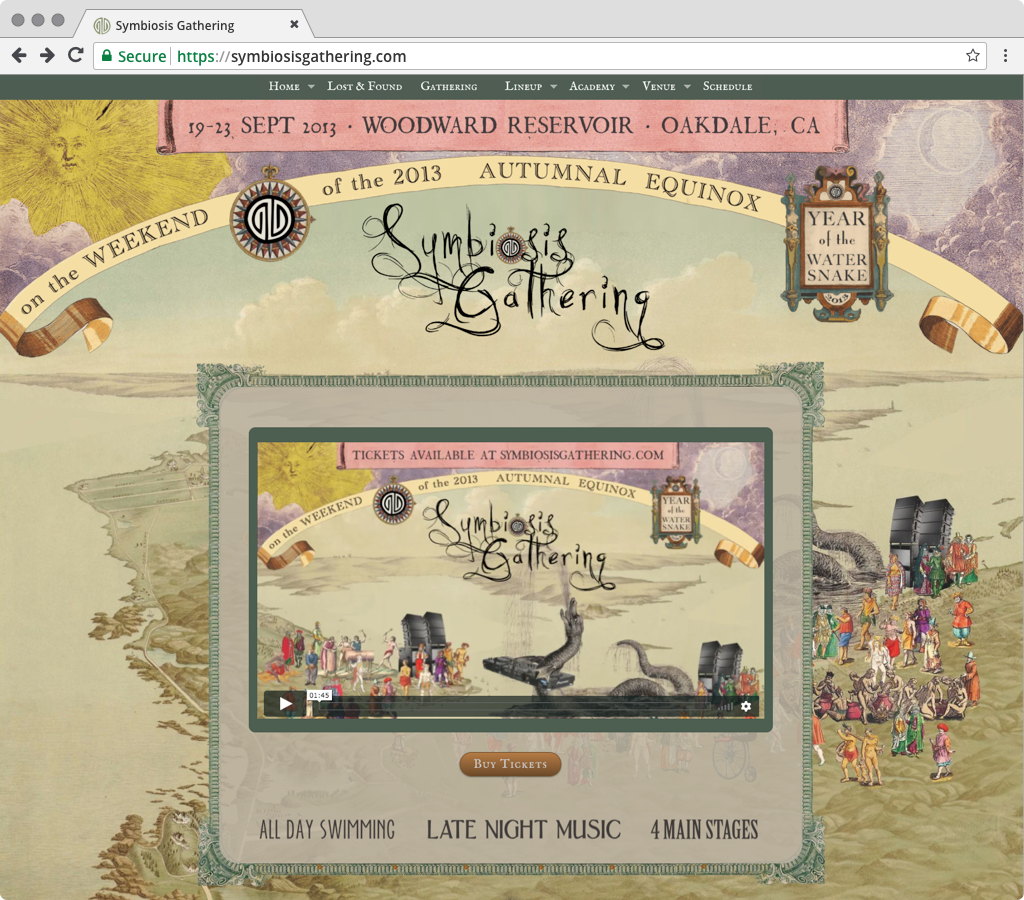This screenshot has width=1024, height=900.
Task: Open the Lineup nav item
Action: coord(523,86)
